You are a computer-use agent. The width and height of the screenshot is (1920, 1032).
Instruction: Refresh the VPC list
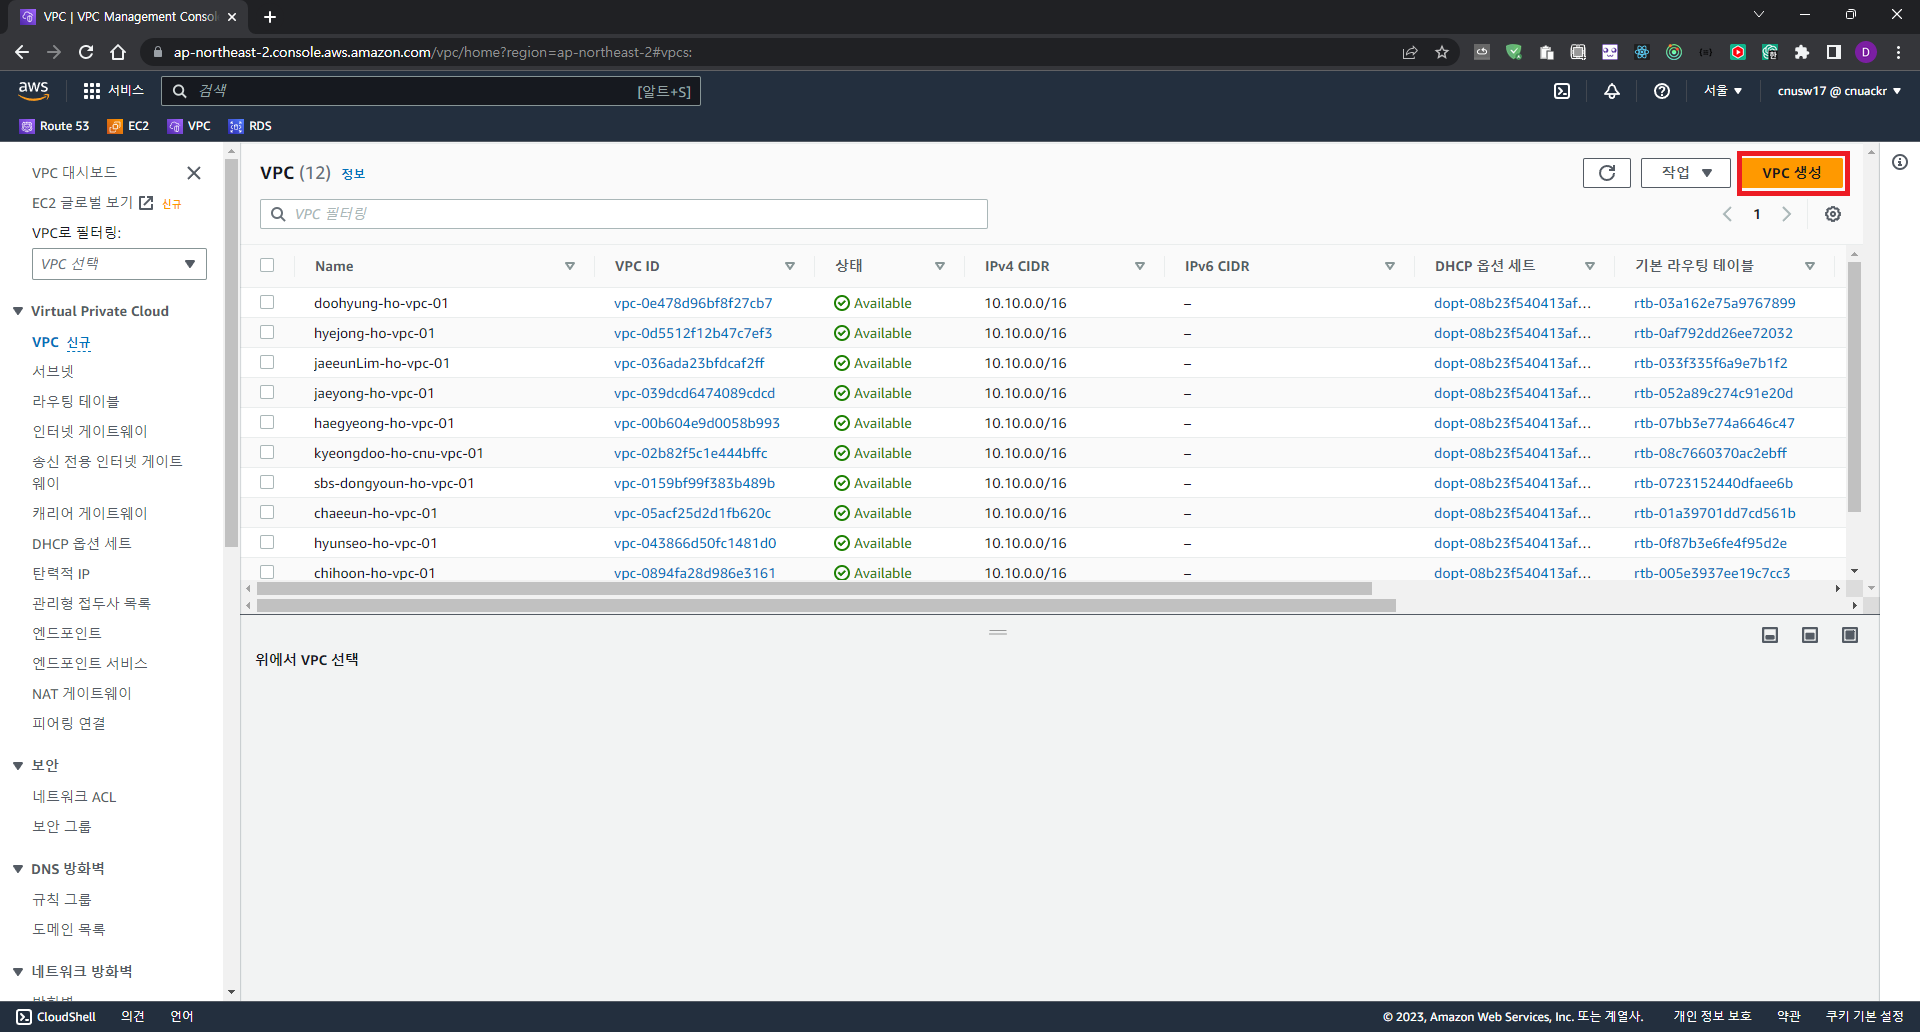[1607, 173]
